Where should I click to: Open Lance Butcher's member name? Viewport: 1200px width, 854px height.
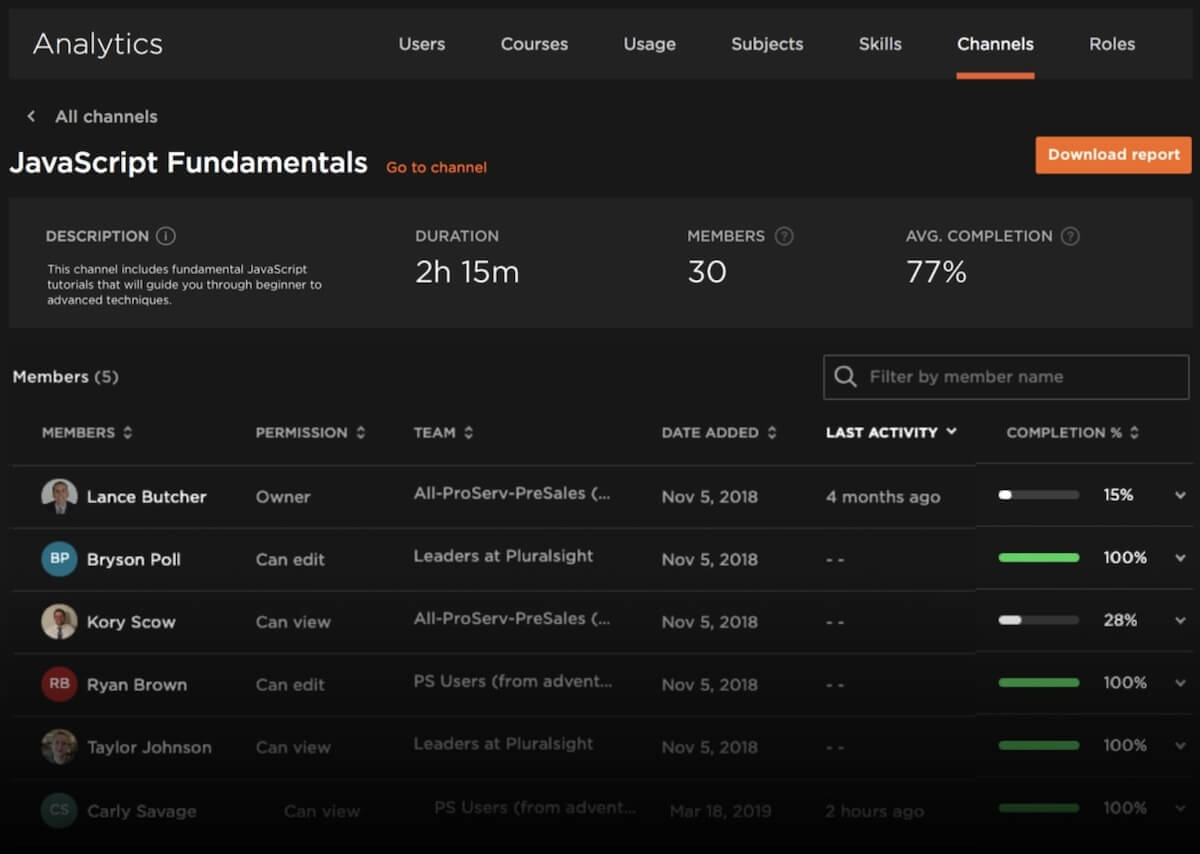[x=147, y=497]
